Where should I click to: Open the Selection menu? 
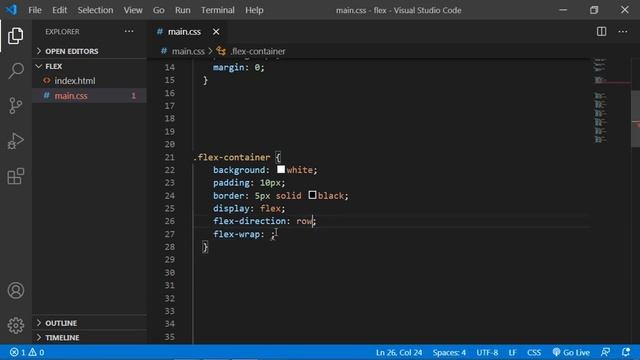coord(96,10)
